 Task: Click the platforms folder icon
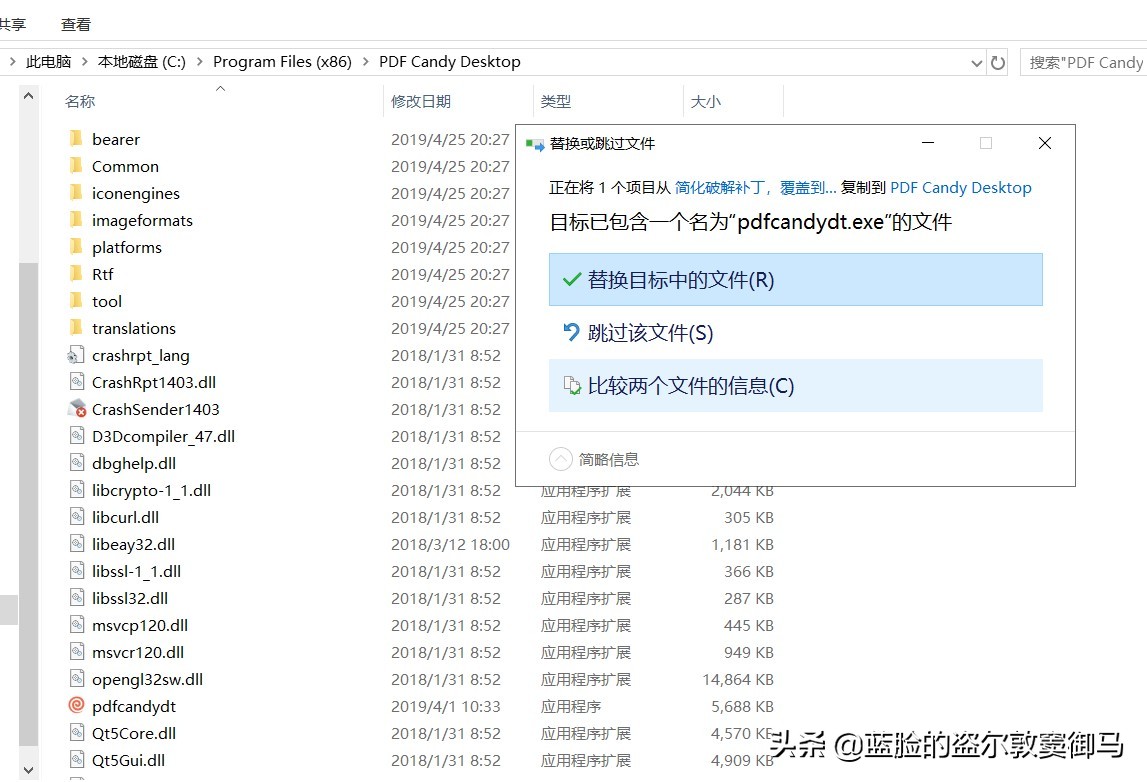pos(76,247)
